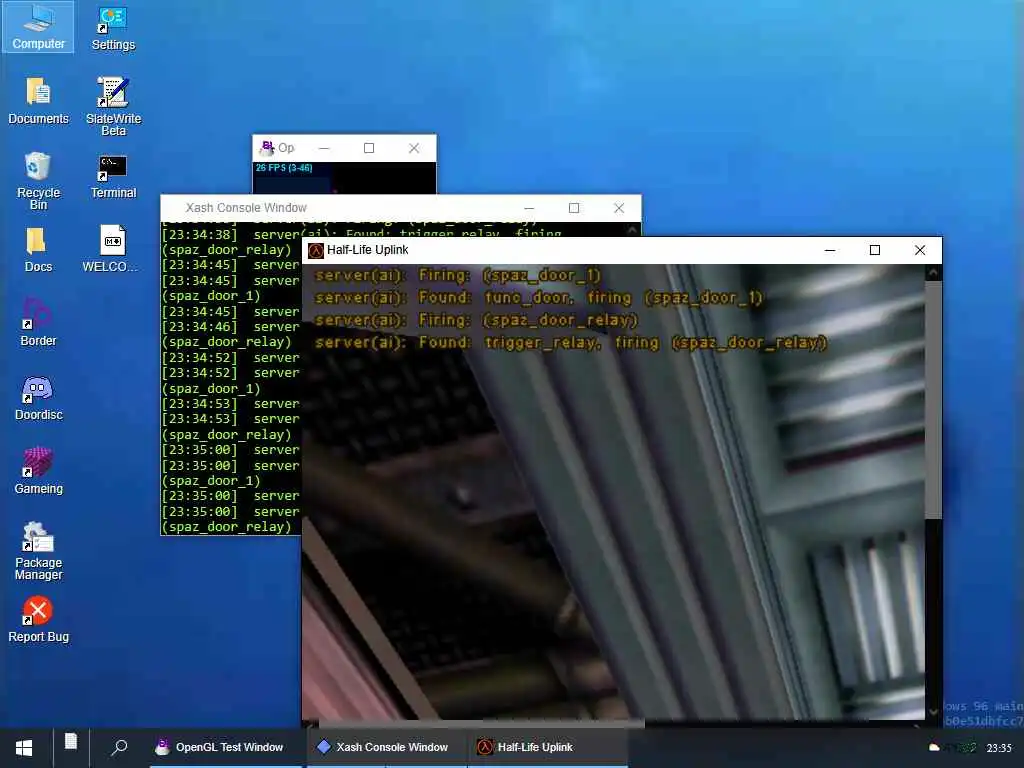The image size is (1024, 768).
Task: Open the WELCO... markdown file icon
Action: pos(111,248)
